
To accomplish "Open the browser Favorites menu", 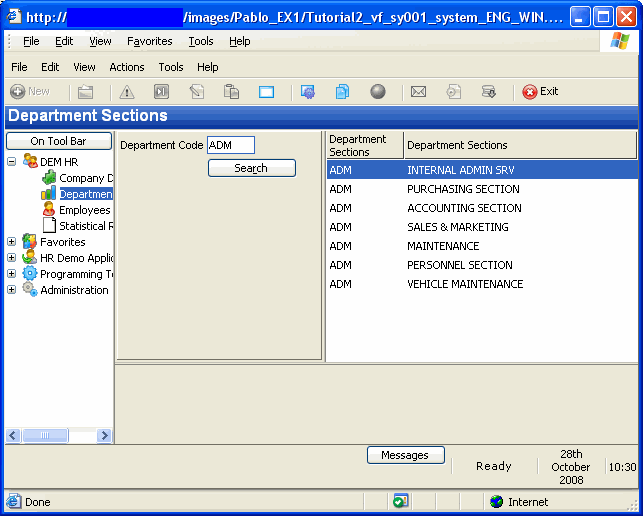I will [150, 41].
